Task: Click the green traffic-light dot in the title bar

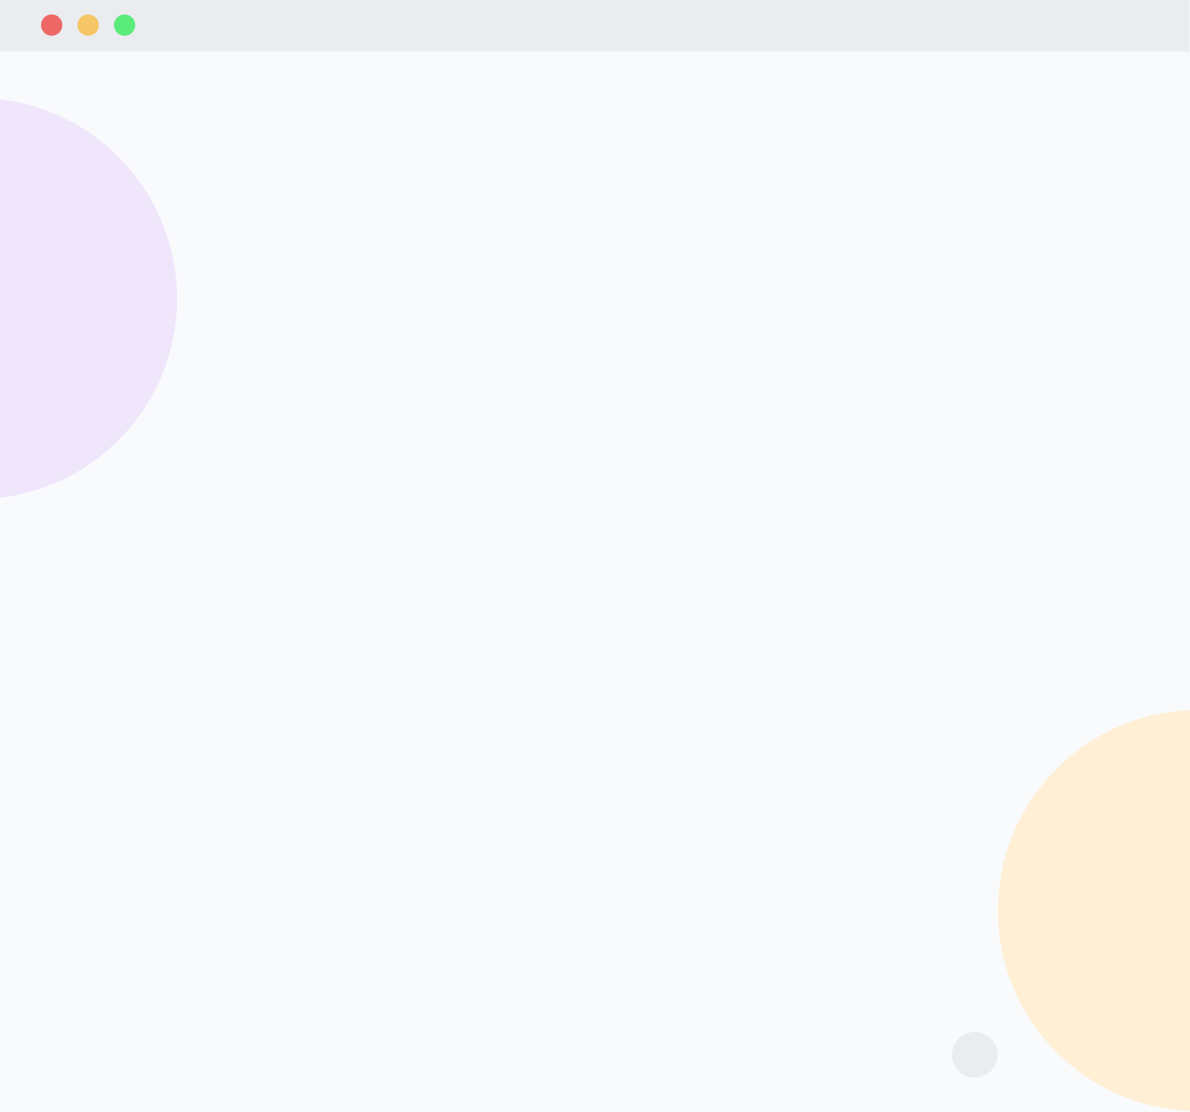Action: point(124,25)
